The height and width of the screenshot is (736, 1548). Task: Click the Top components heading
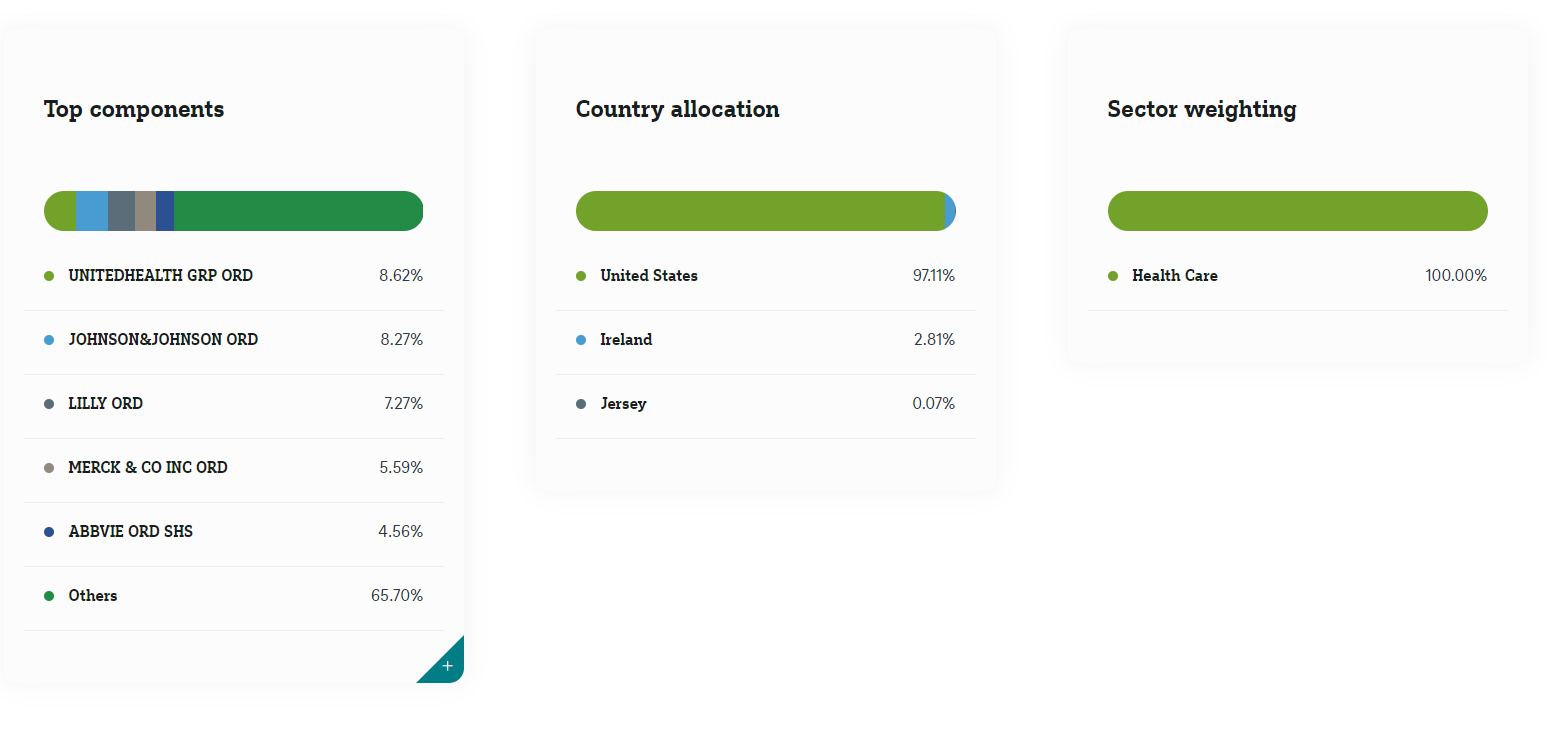click(134, 110)
